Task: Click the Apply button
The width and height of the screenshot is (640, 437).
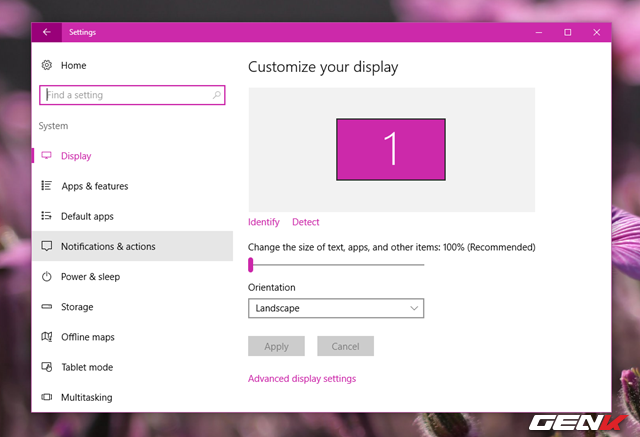Action: 276,346
